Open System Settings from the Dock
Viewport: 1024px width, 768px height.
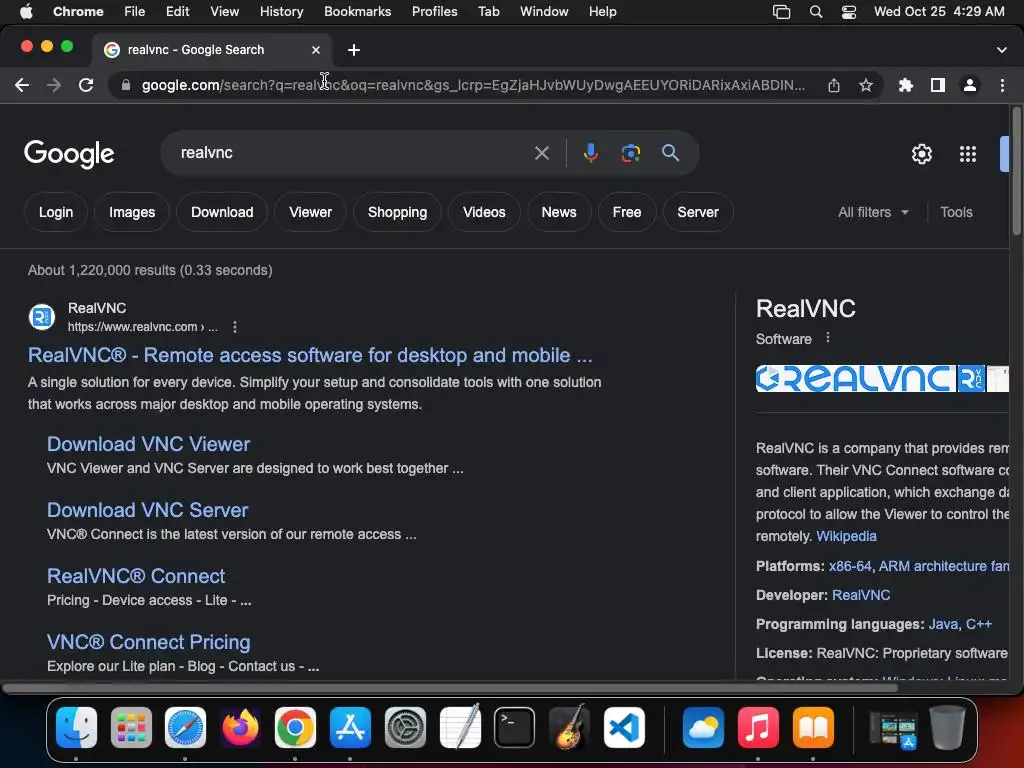(x=405, y=728)
